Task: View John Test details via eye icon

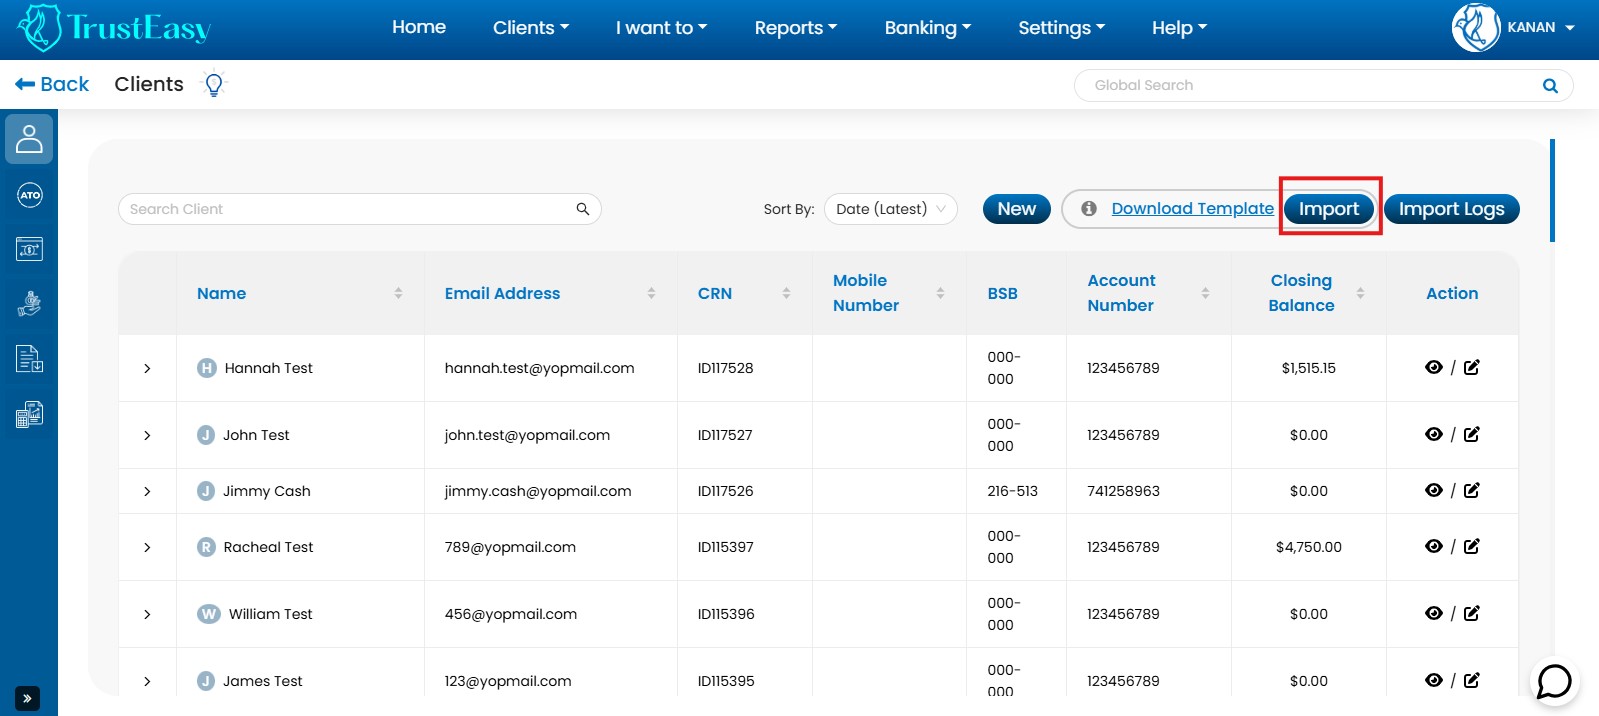Action: (x=1433, y=434)
